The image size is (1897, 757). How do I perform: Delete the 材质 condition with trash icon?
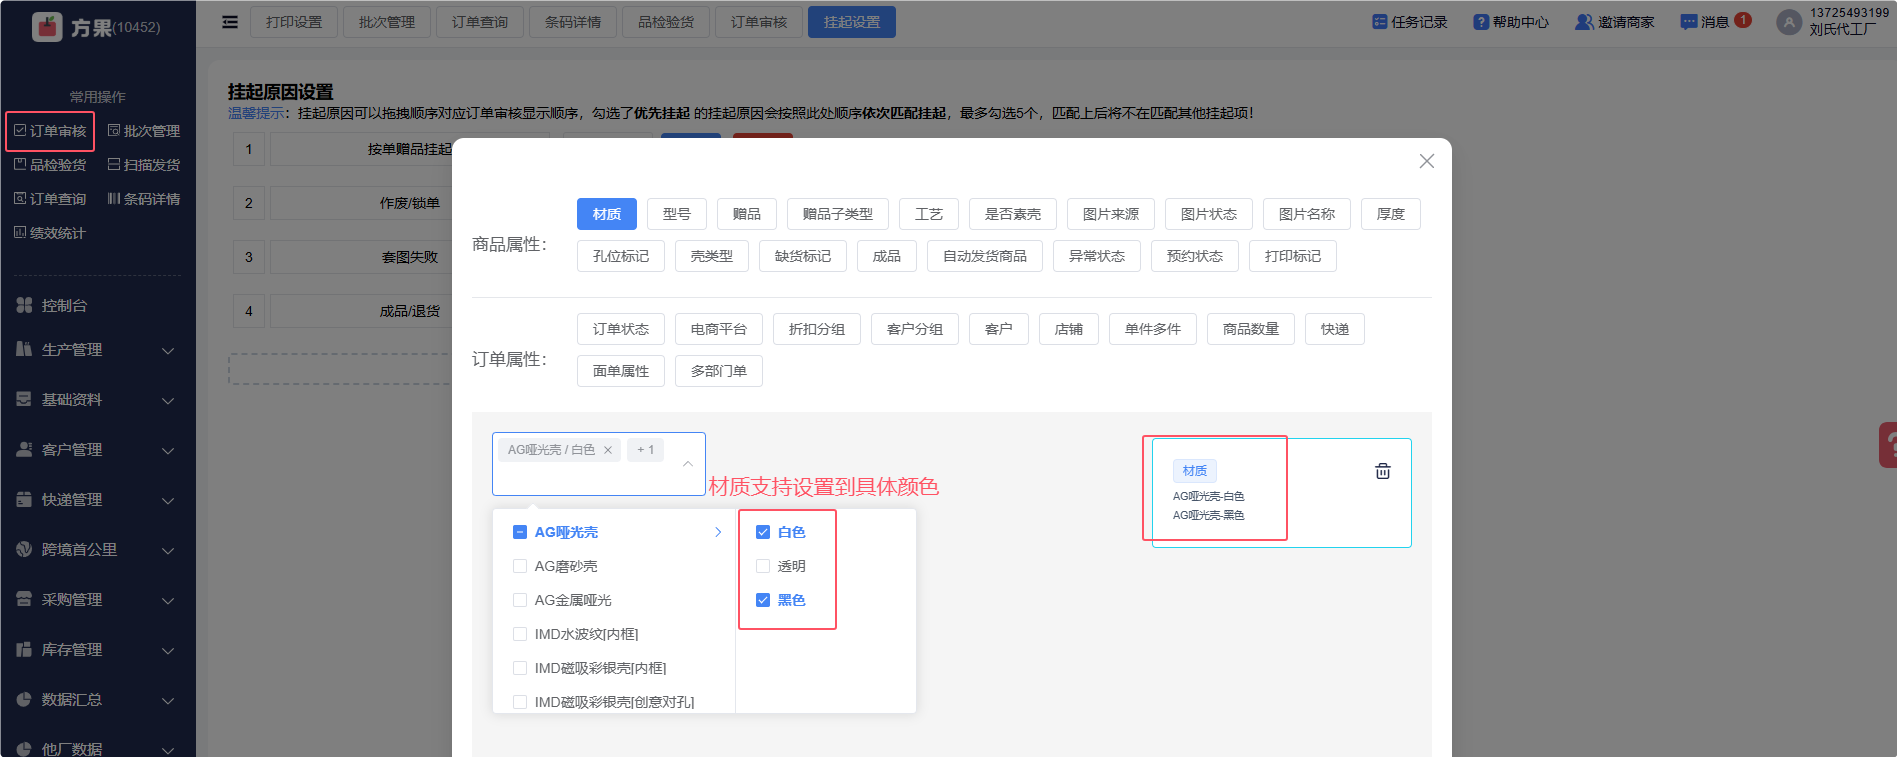[1382, 471]
